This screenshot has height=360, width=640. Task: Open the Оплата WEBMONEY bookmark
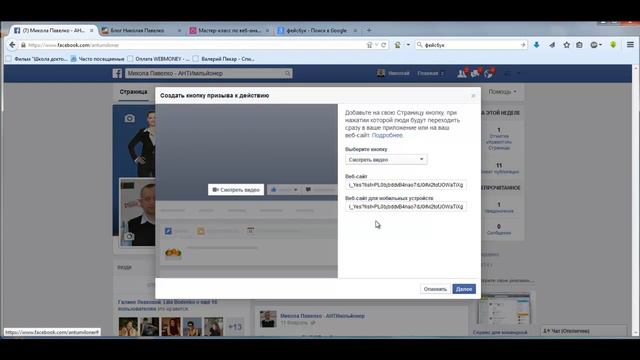point(158,59)
